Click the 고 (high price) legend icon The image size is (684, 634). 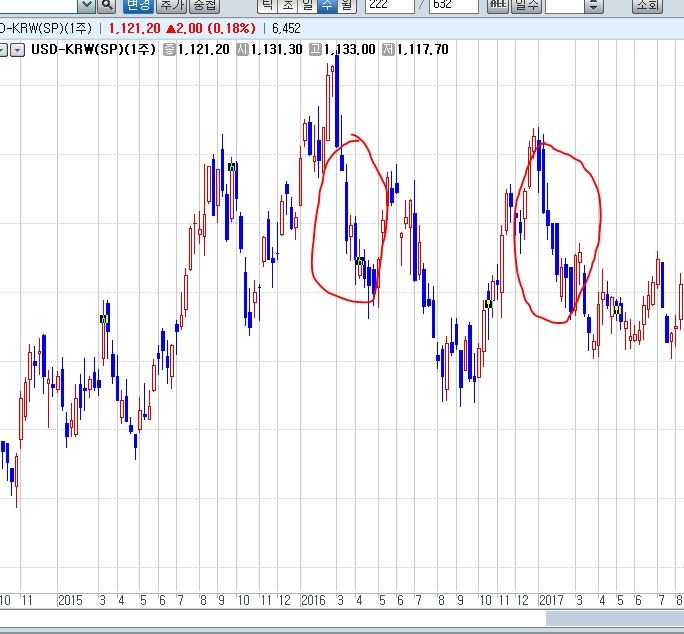tap(315, 49)
